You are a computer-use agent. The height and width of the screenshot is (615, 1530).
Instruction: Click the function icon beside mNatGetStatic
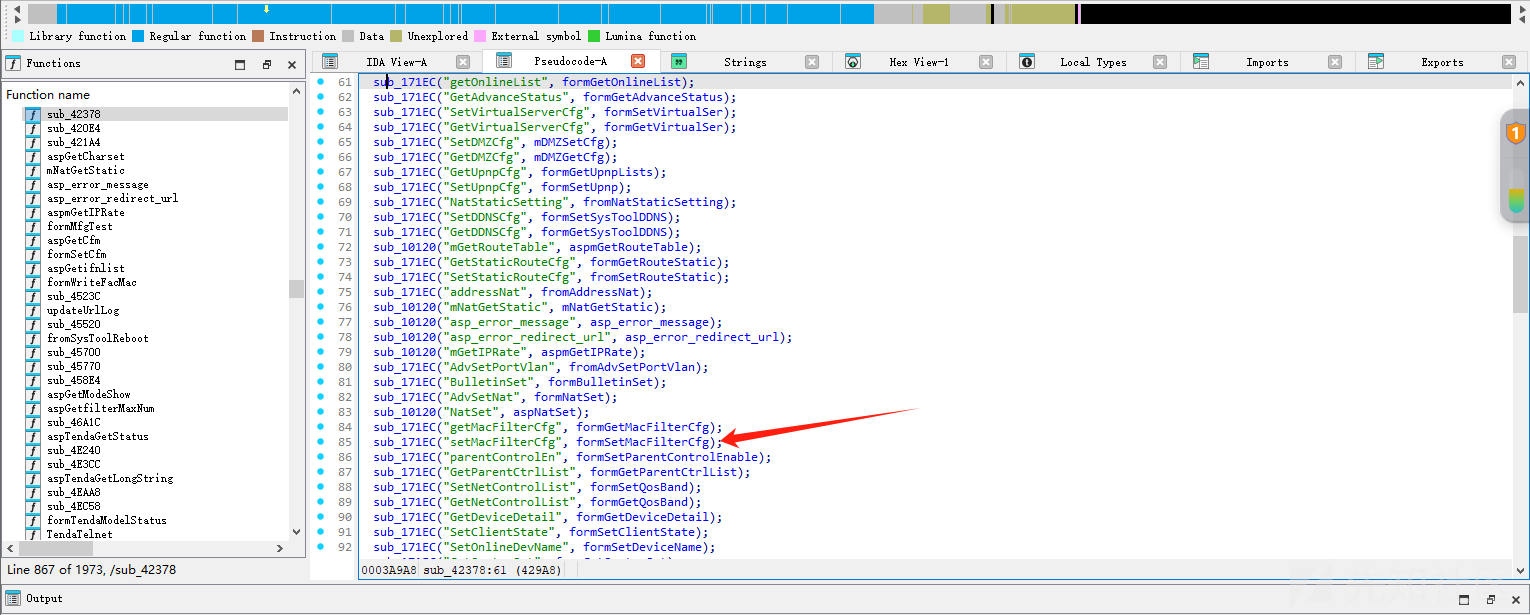[x=33, y=170]
